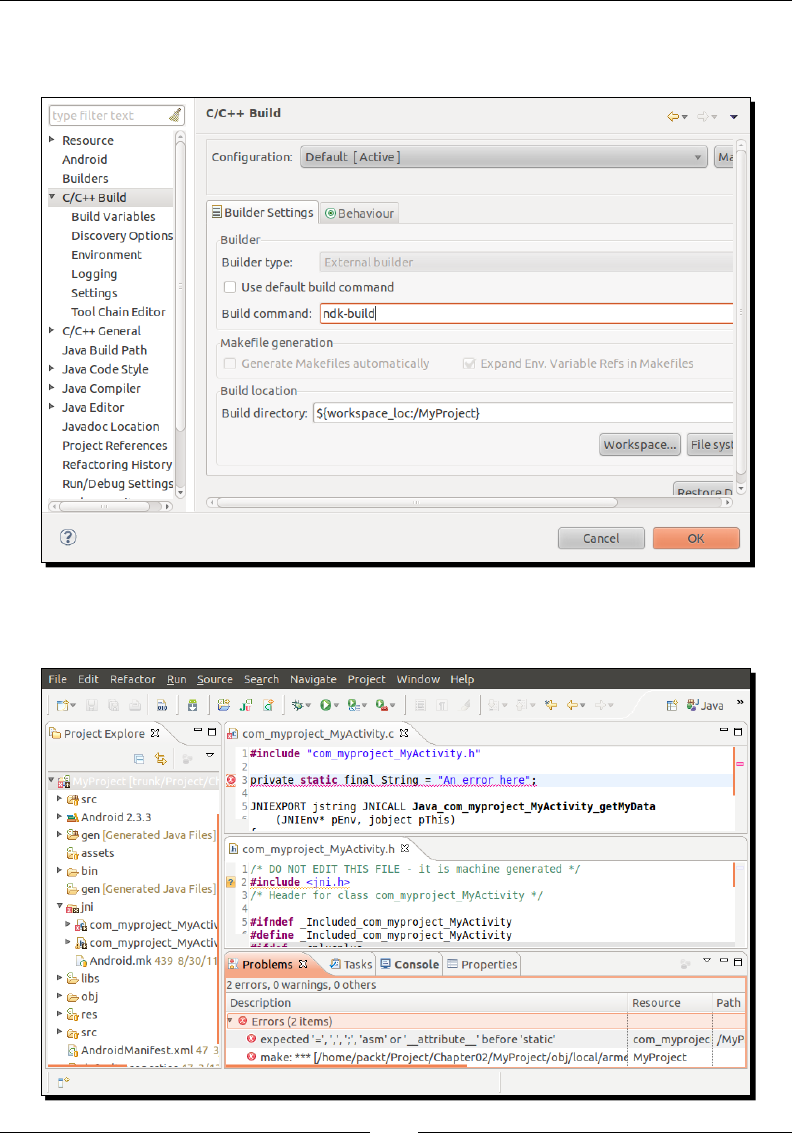The image size is (792, 1142).
Task: Open the dialog view menu triangle
Action: [x=734, y=117]
